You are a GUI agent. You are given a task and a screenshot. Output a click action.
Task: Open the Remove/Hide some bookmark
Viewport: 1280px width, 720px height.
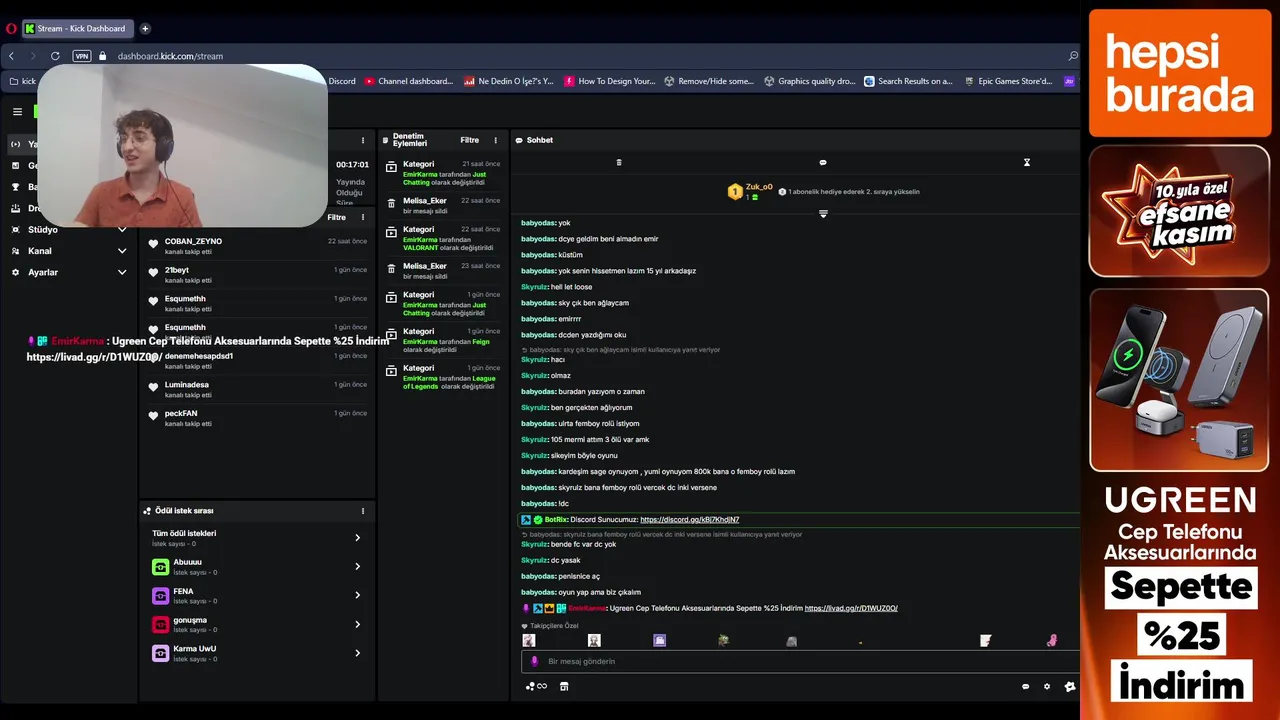(709, 81)
